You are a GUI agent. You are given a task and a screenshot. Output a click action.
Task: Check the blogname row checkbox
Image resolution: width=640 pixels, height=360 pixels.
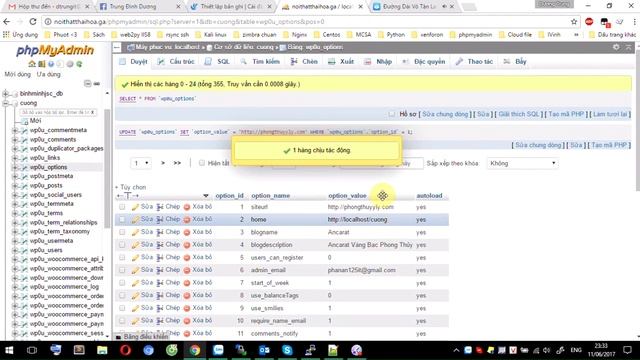pyautogui.click(x=122, y=232)
